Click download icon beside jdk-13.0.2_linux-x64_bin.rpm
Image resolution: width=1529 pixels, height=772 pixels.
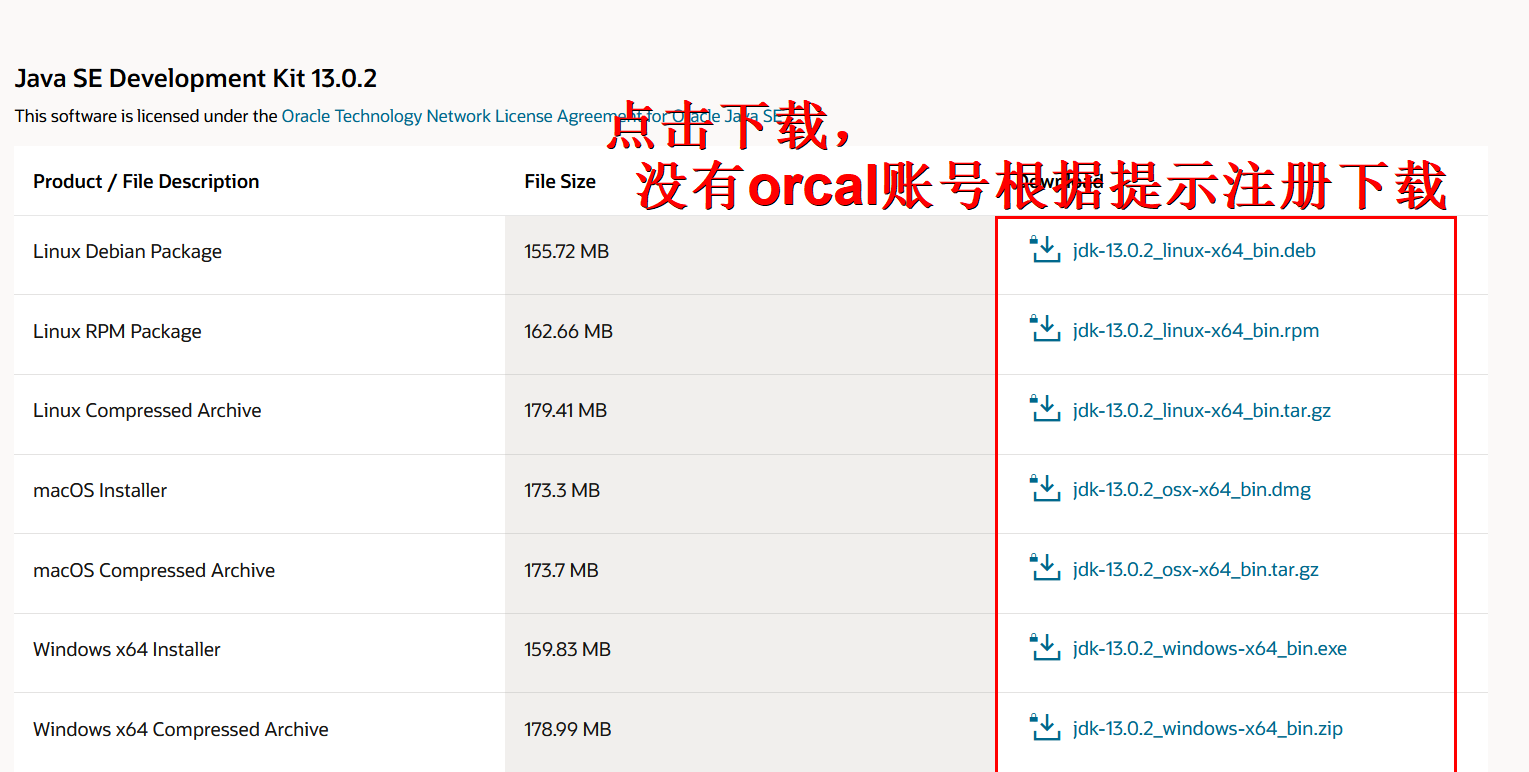(1045, 329)
